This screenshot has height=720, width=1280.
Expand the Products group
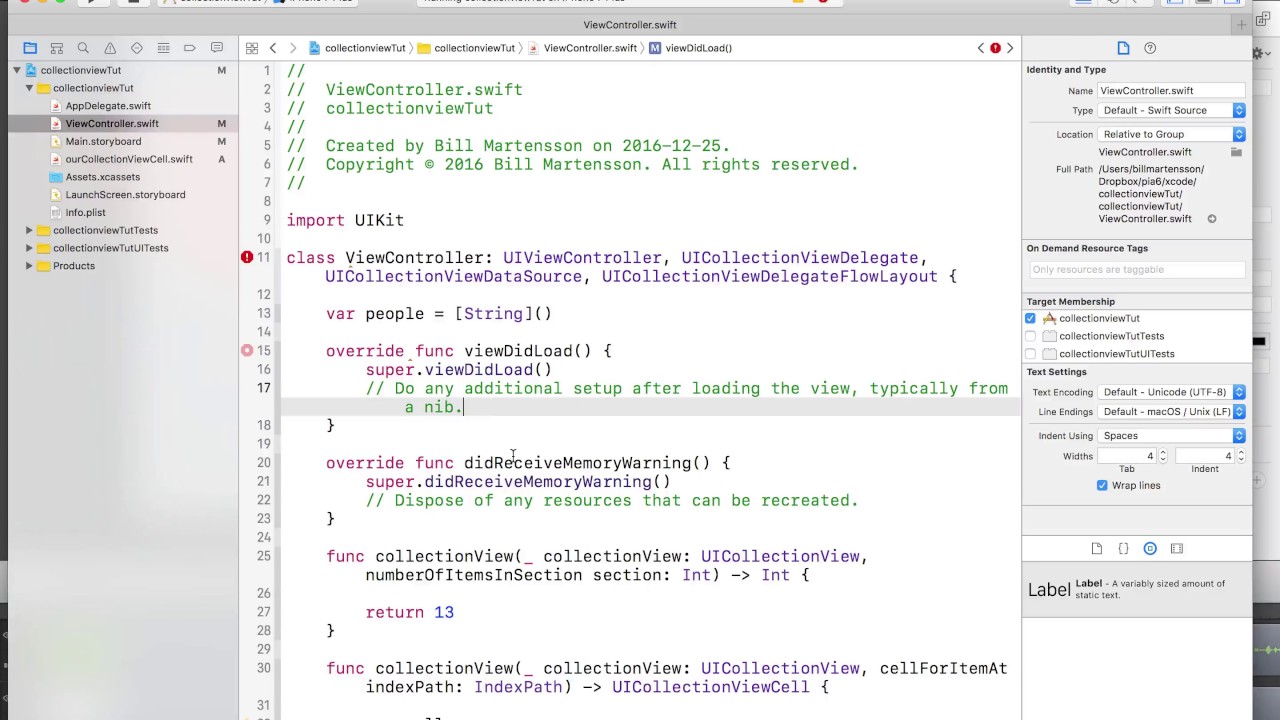(x=29, y=266)
